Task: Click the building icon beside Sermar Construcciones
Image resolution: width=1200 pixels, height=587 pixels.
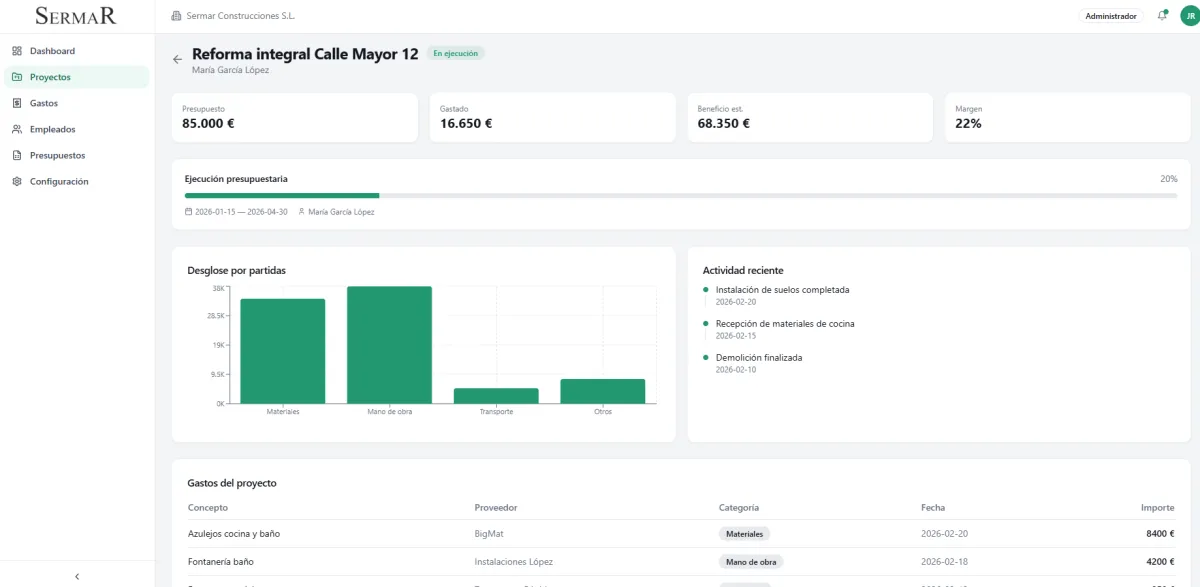Action: [x=177, y=16]
